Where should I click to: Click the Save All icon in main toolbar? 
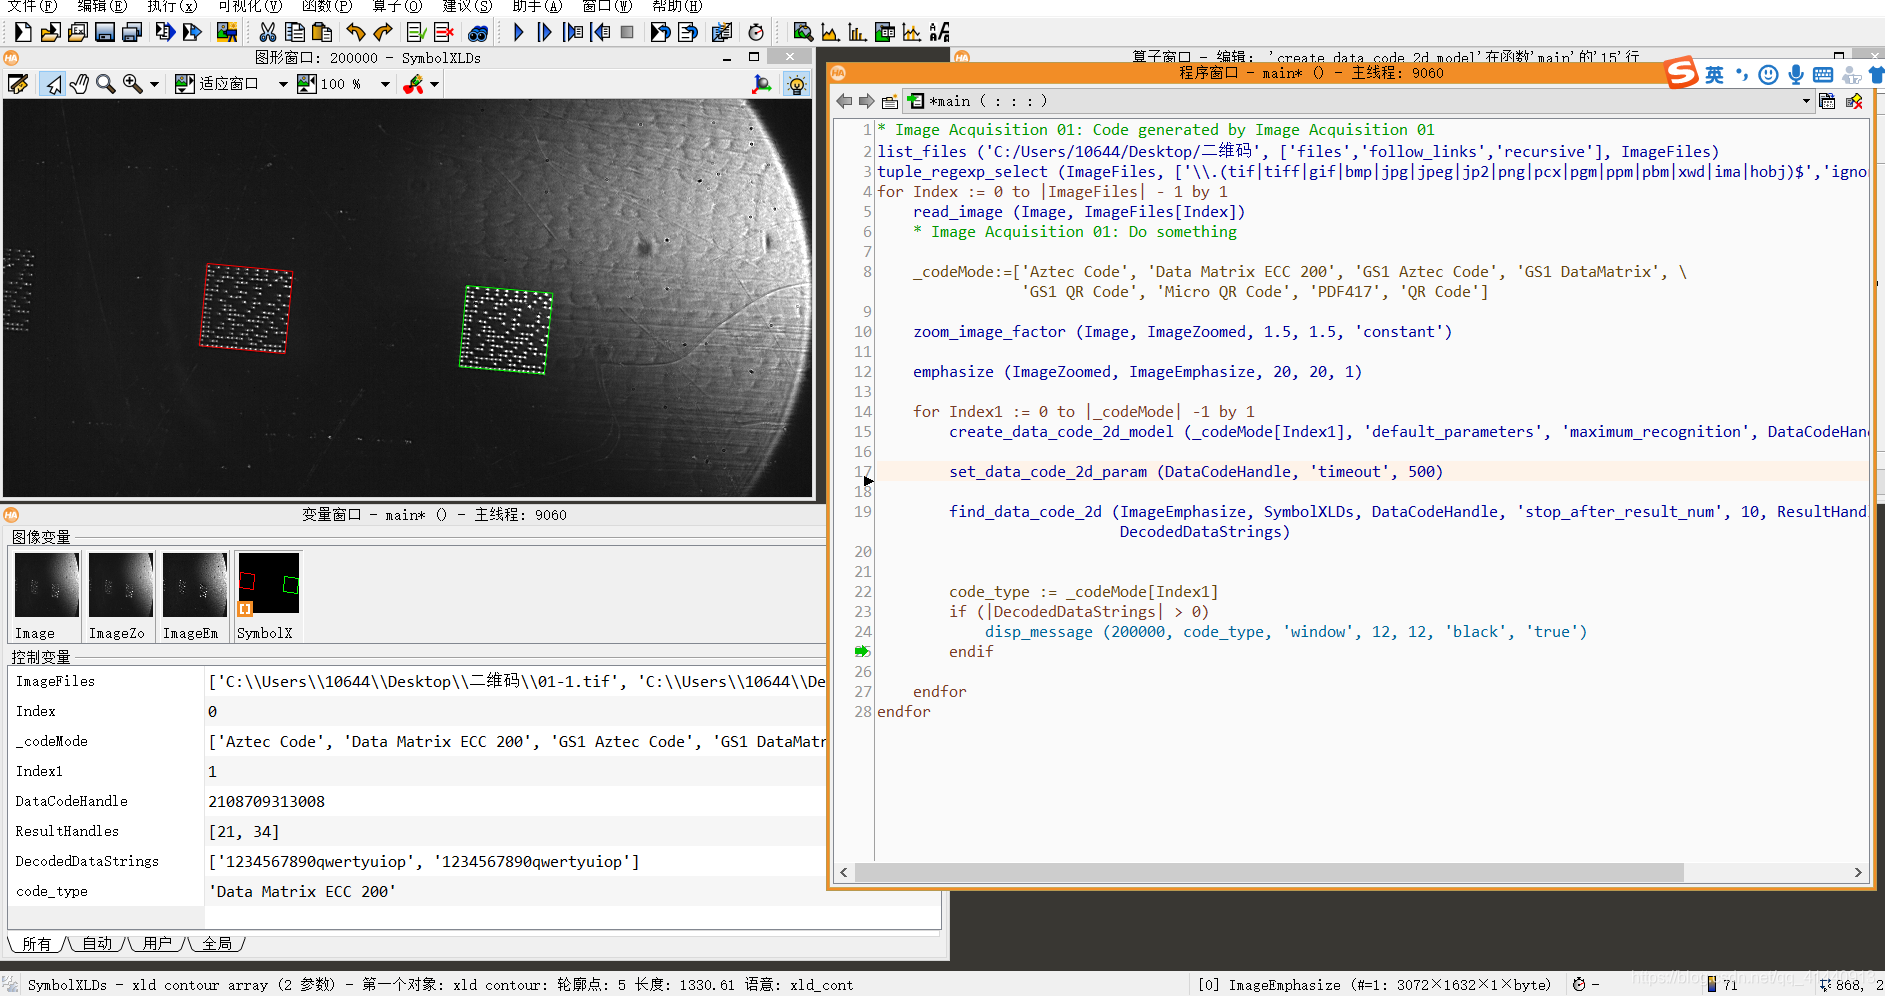pos(131,32)
